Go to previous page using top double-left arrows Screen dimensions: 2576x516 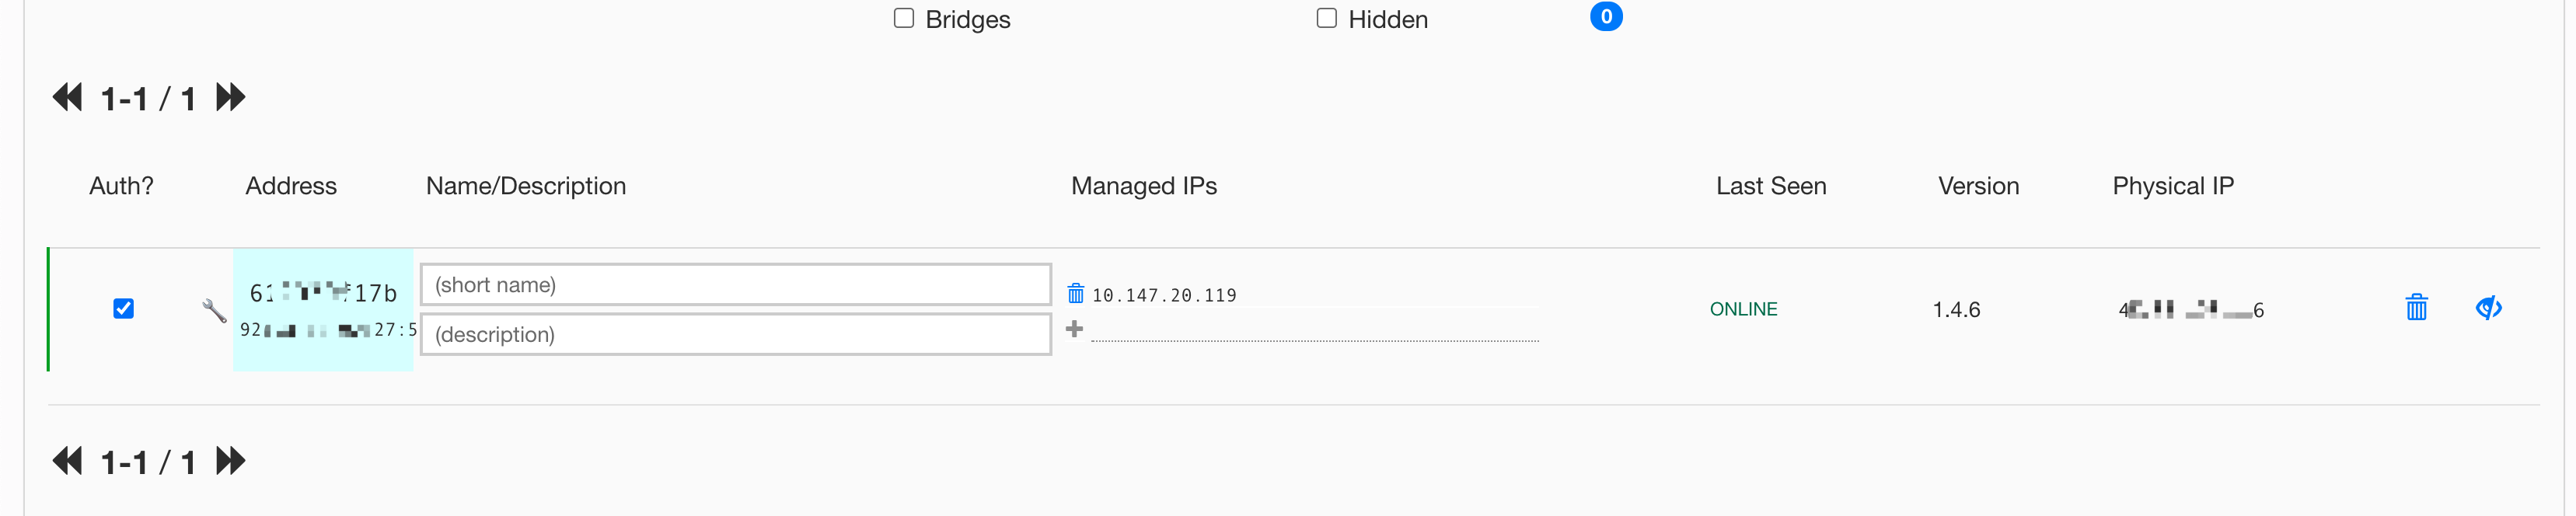pos(67,98)
